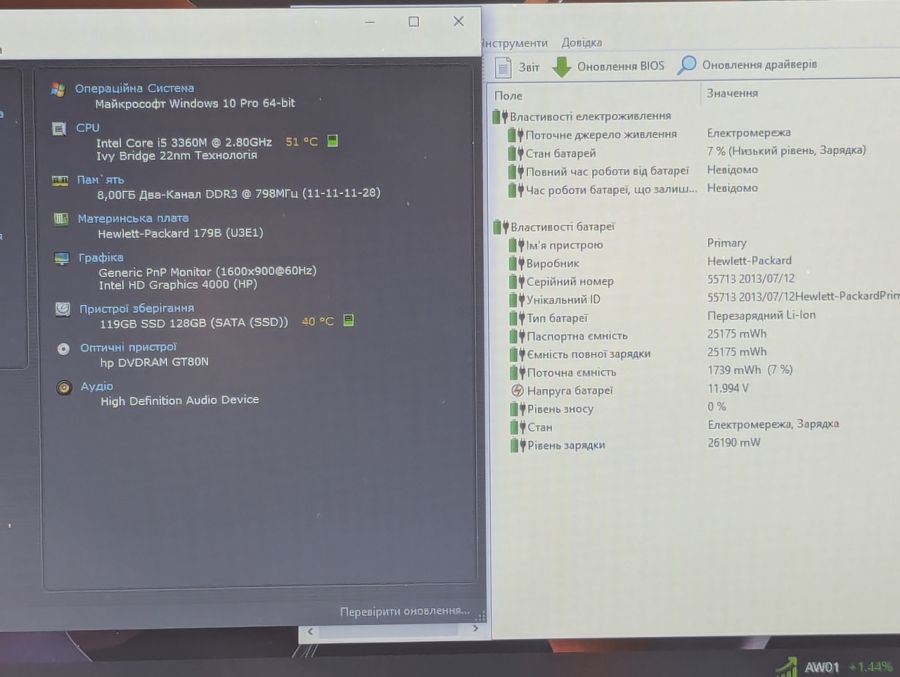Select the Властивості електроживлення group row
The image size is (900, 677).
(582, 117)
